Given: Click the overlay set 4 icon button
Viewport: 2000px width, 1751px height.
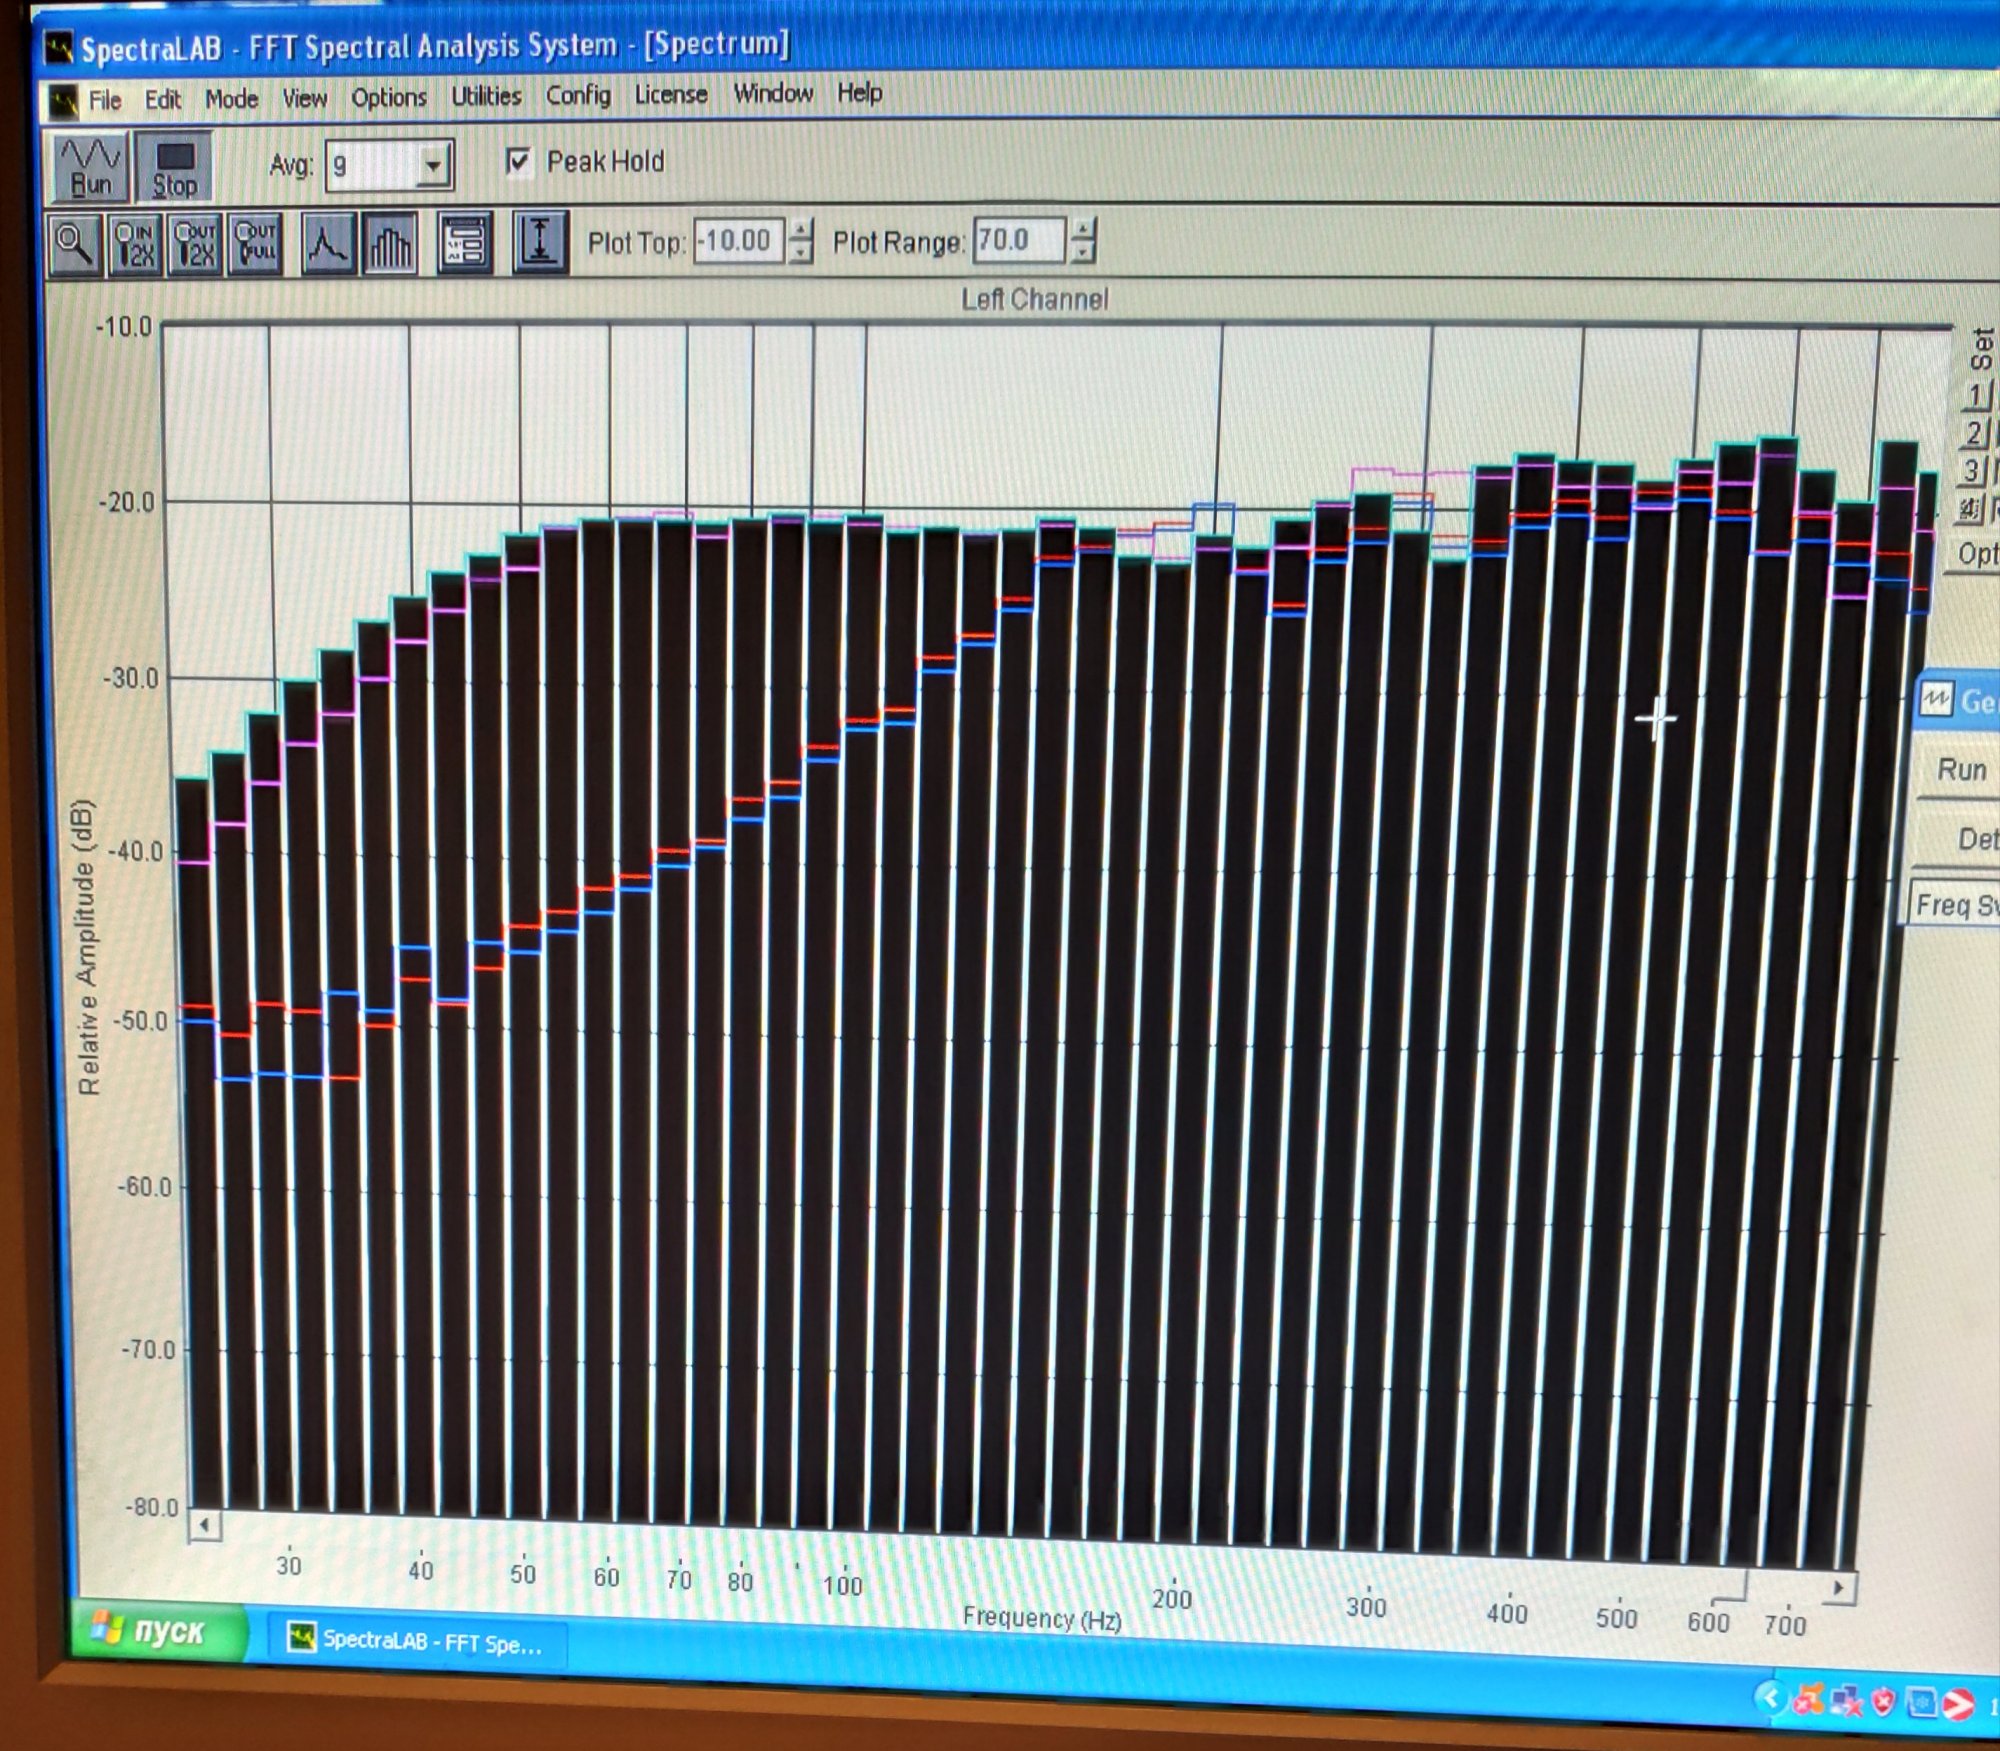Looking at the screenshot, I should [1968, 509].
